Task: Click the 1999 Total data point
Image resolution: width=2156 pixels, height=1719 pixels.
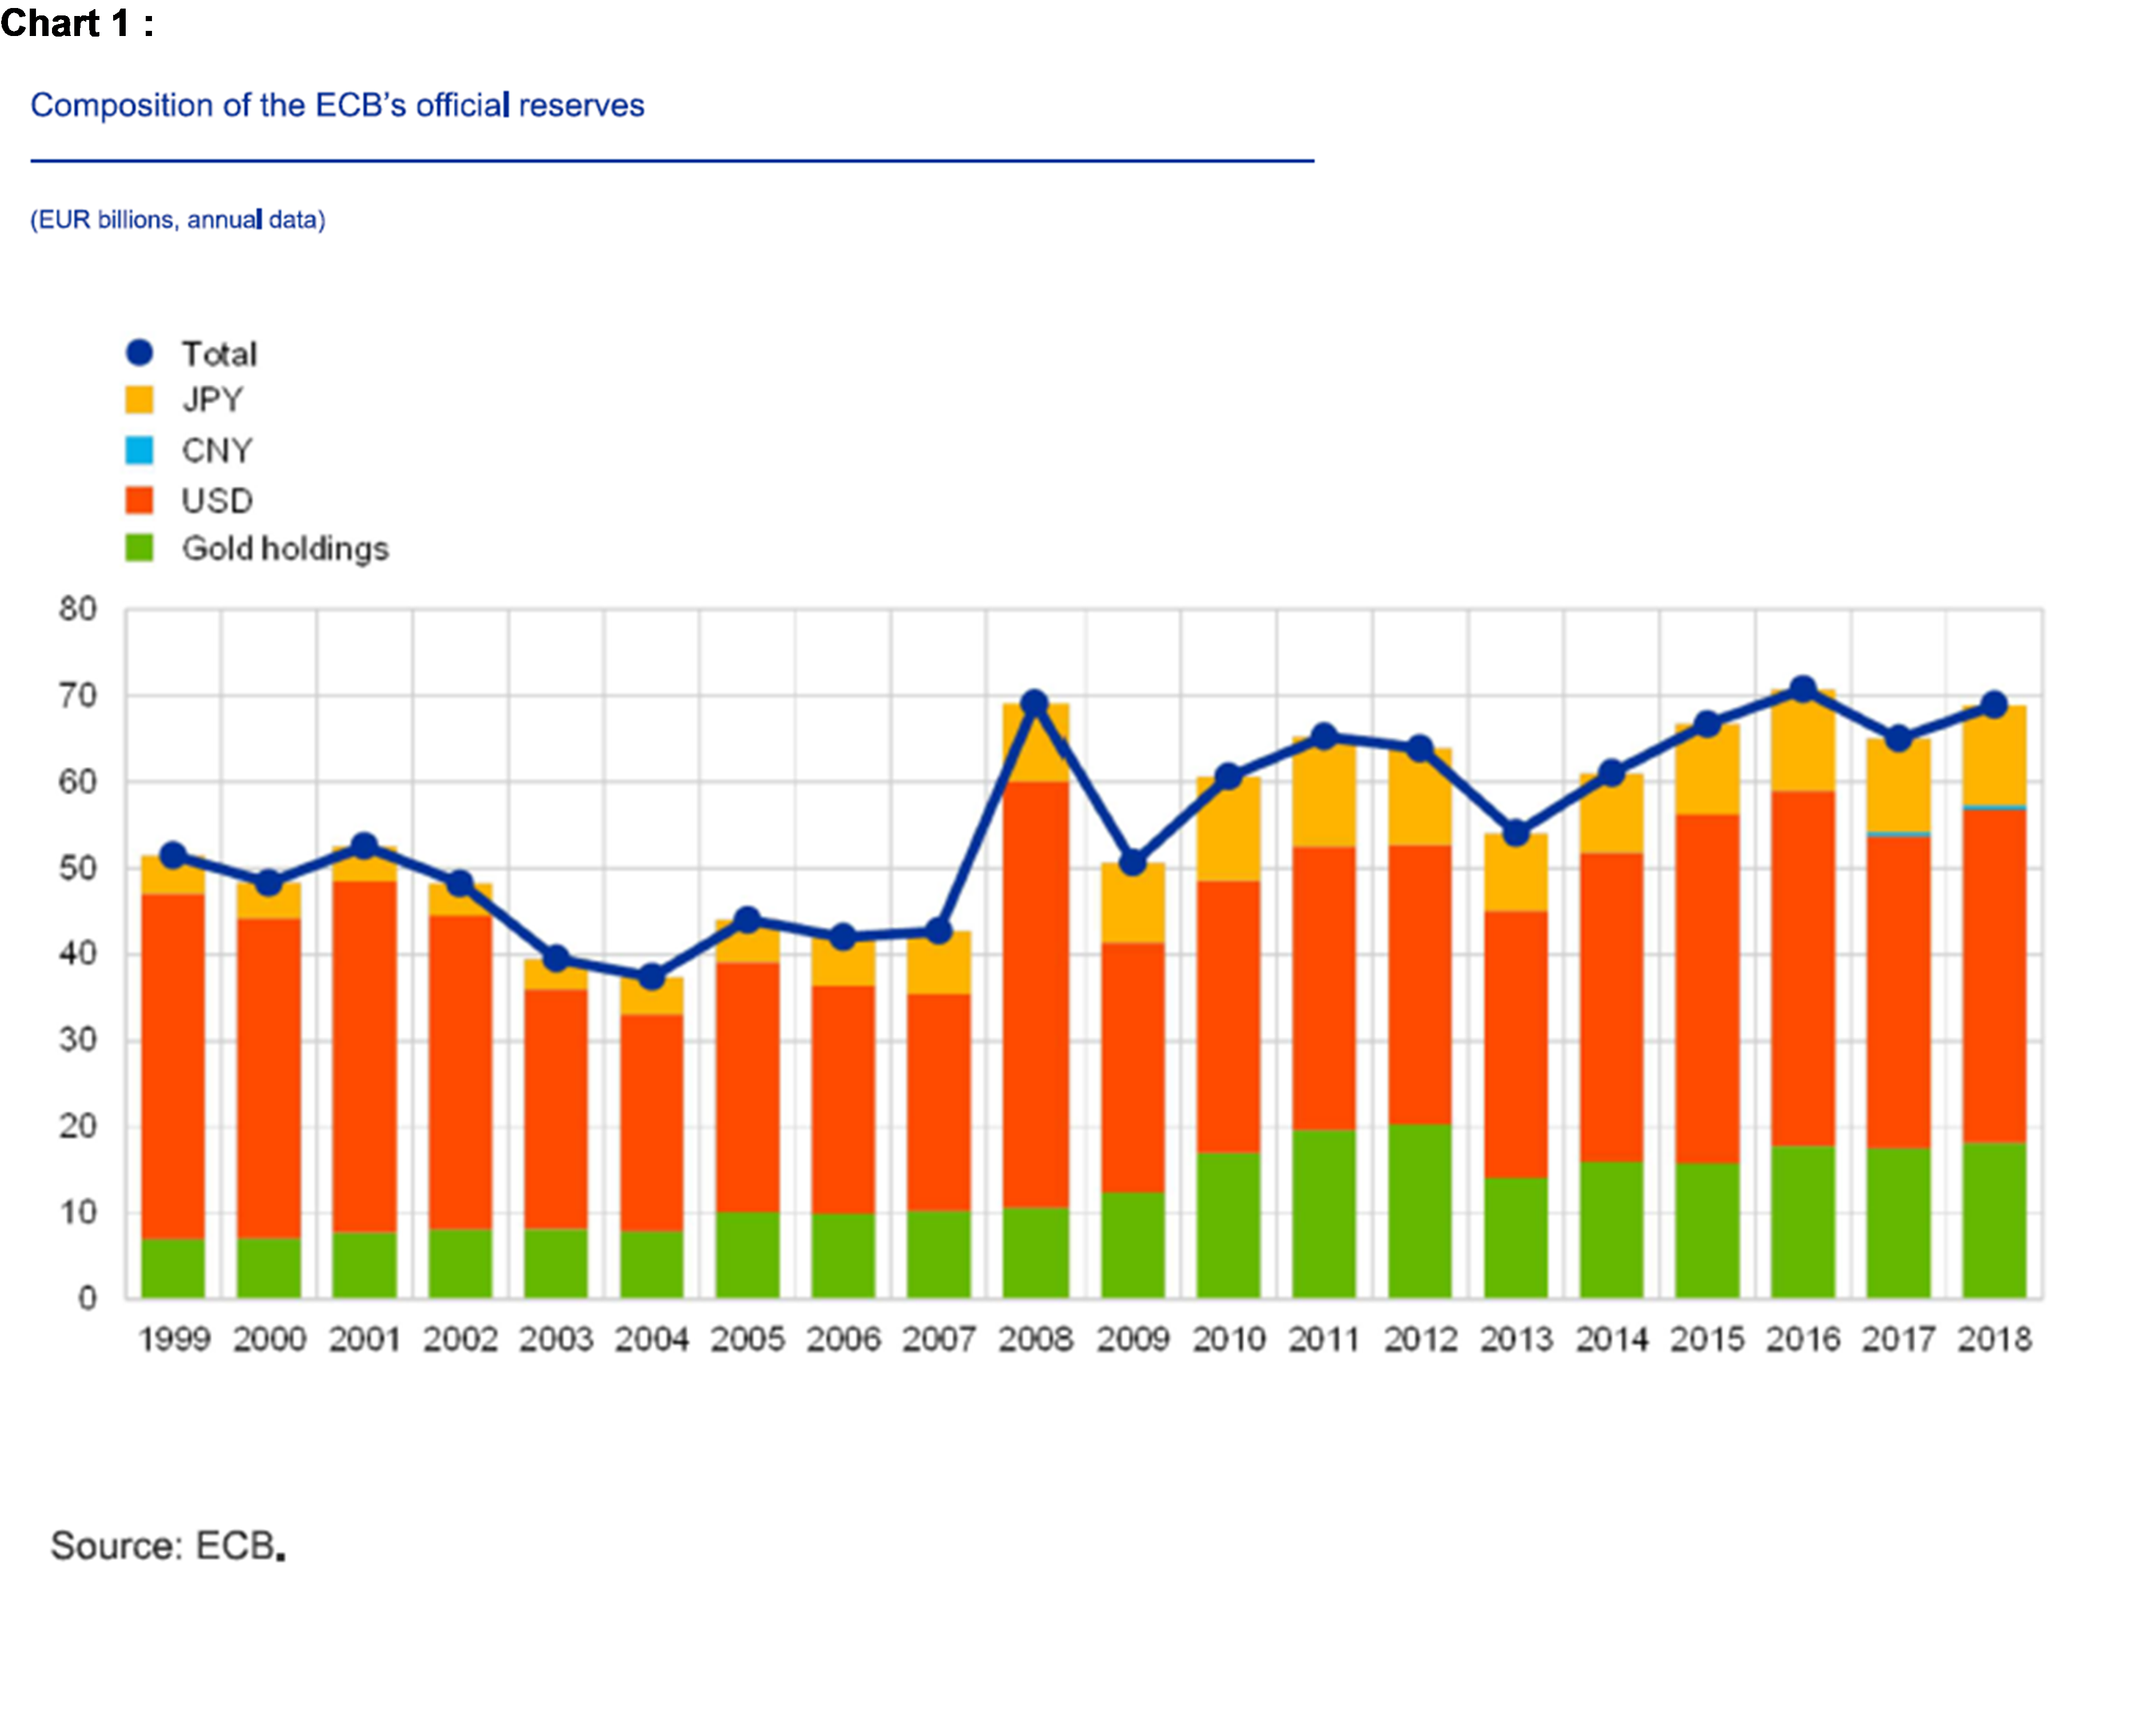Action: click(173, 855)
